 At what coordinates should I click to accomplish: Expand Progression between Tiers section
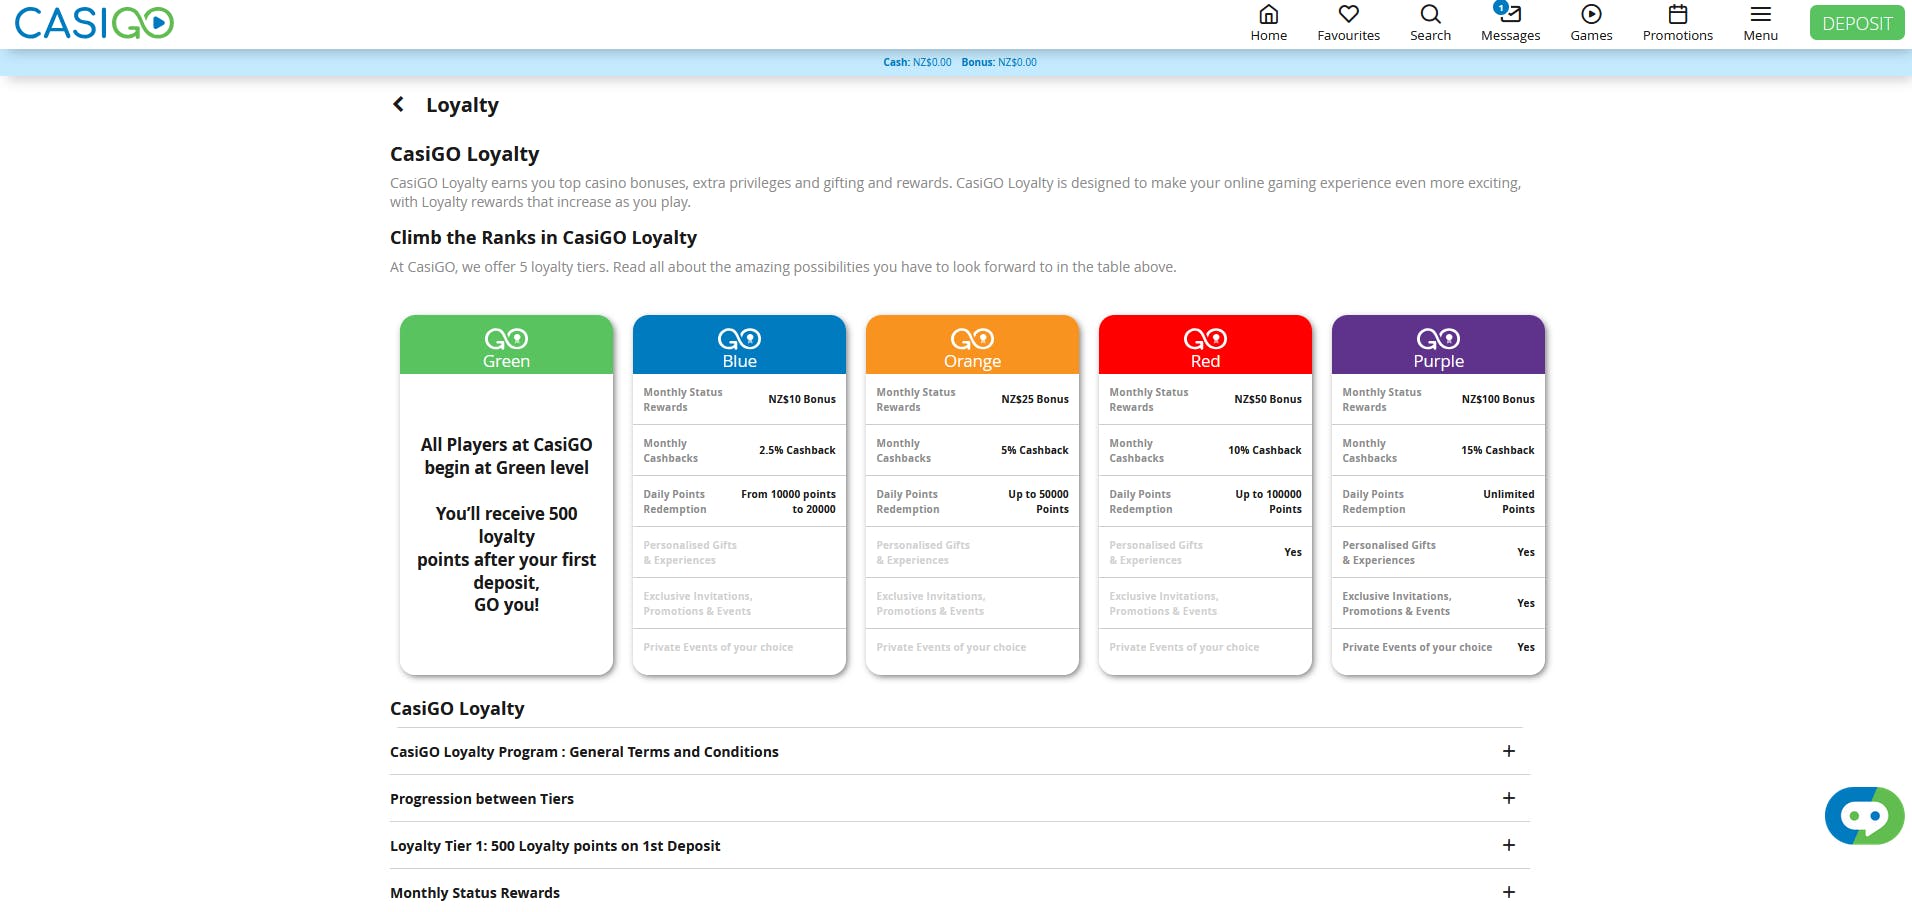[1509, 798]
